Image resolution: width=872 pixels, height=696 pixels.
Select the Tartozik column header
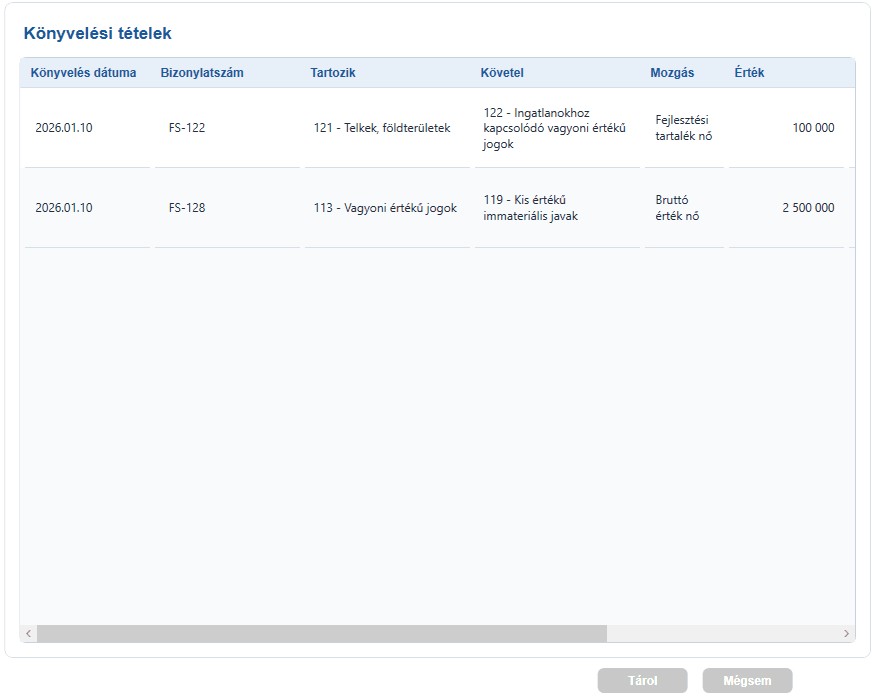tap(333, 73)
